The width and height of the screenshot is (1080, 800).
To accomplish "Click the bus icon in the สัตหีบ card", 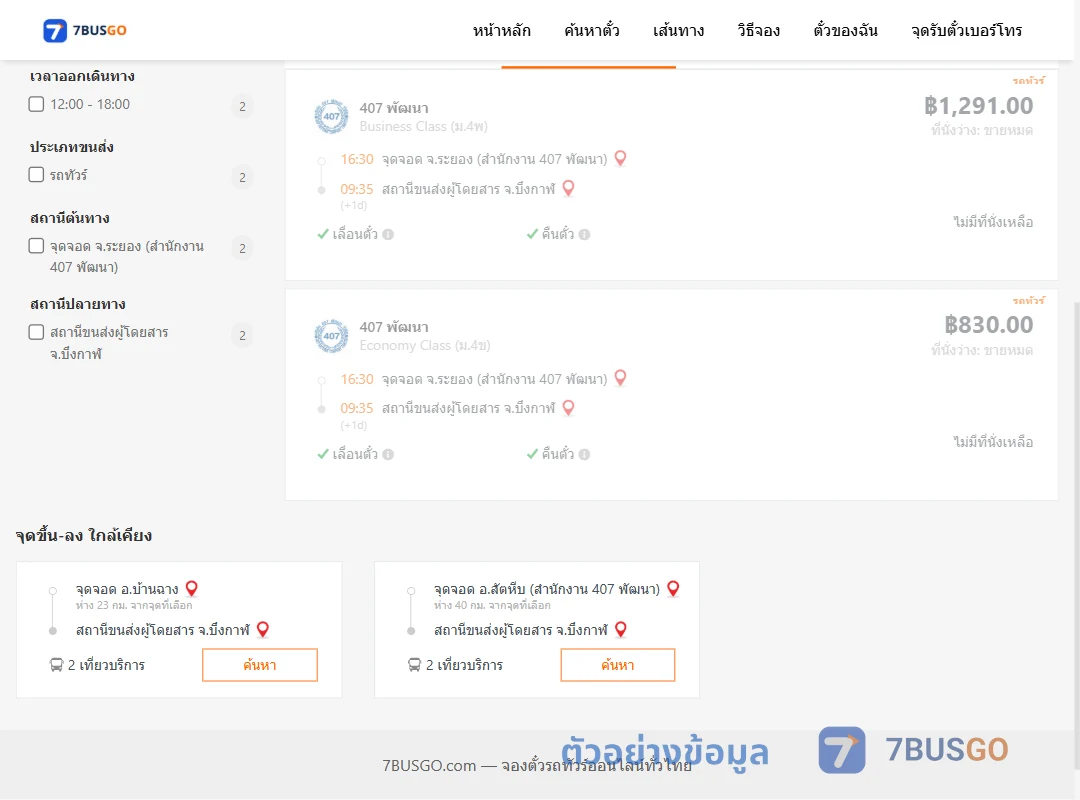I will (x=414, y=665).
